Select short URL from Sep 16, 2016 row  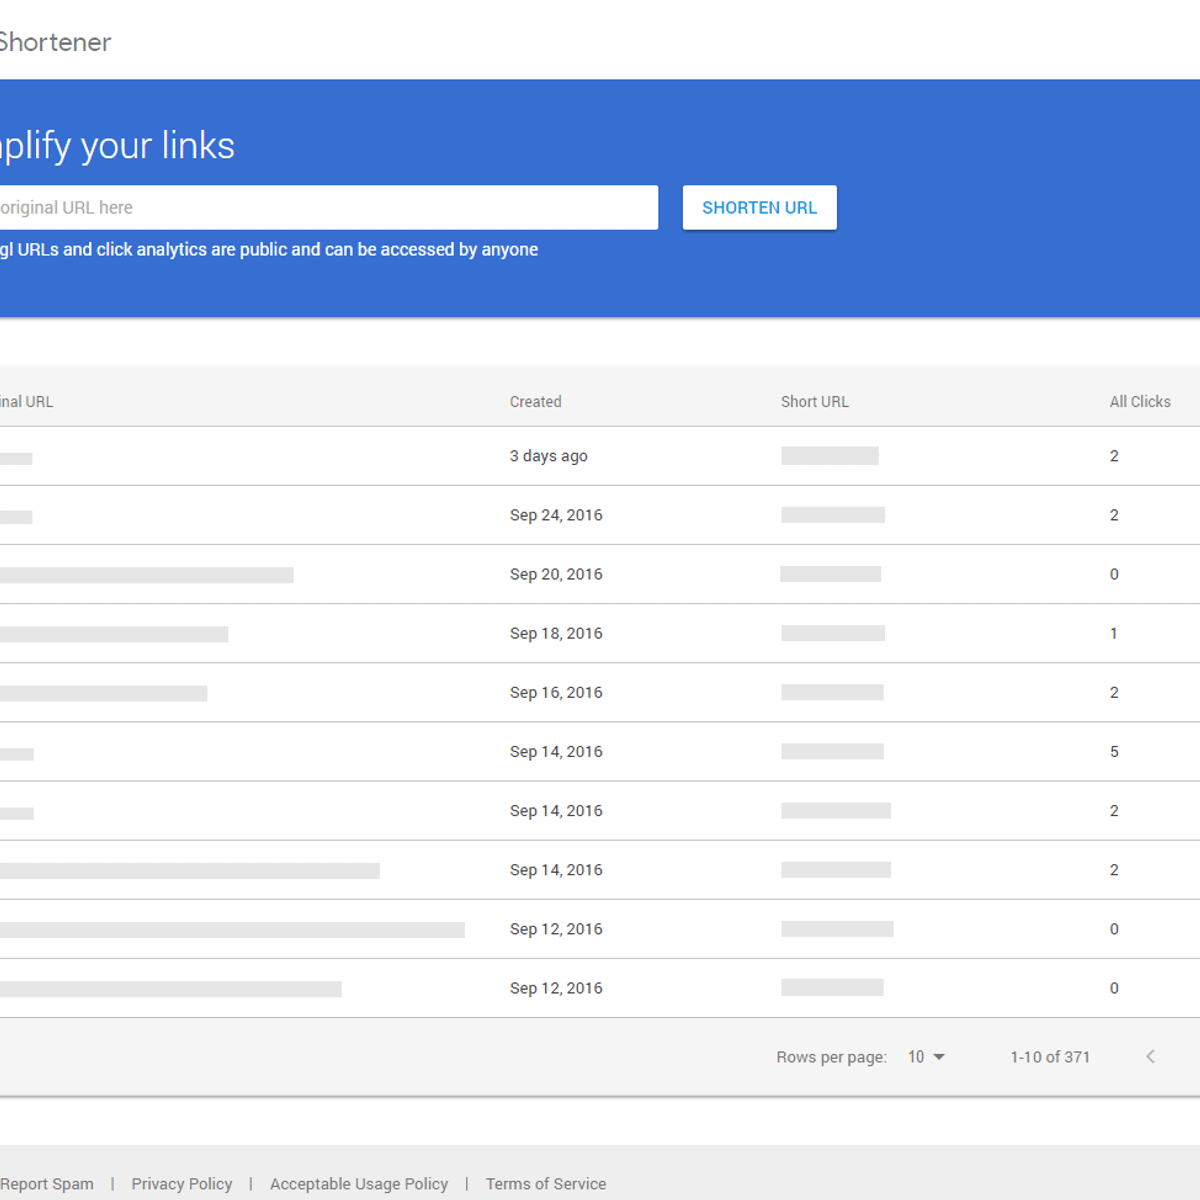(832, 692)
